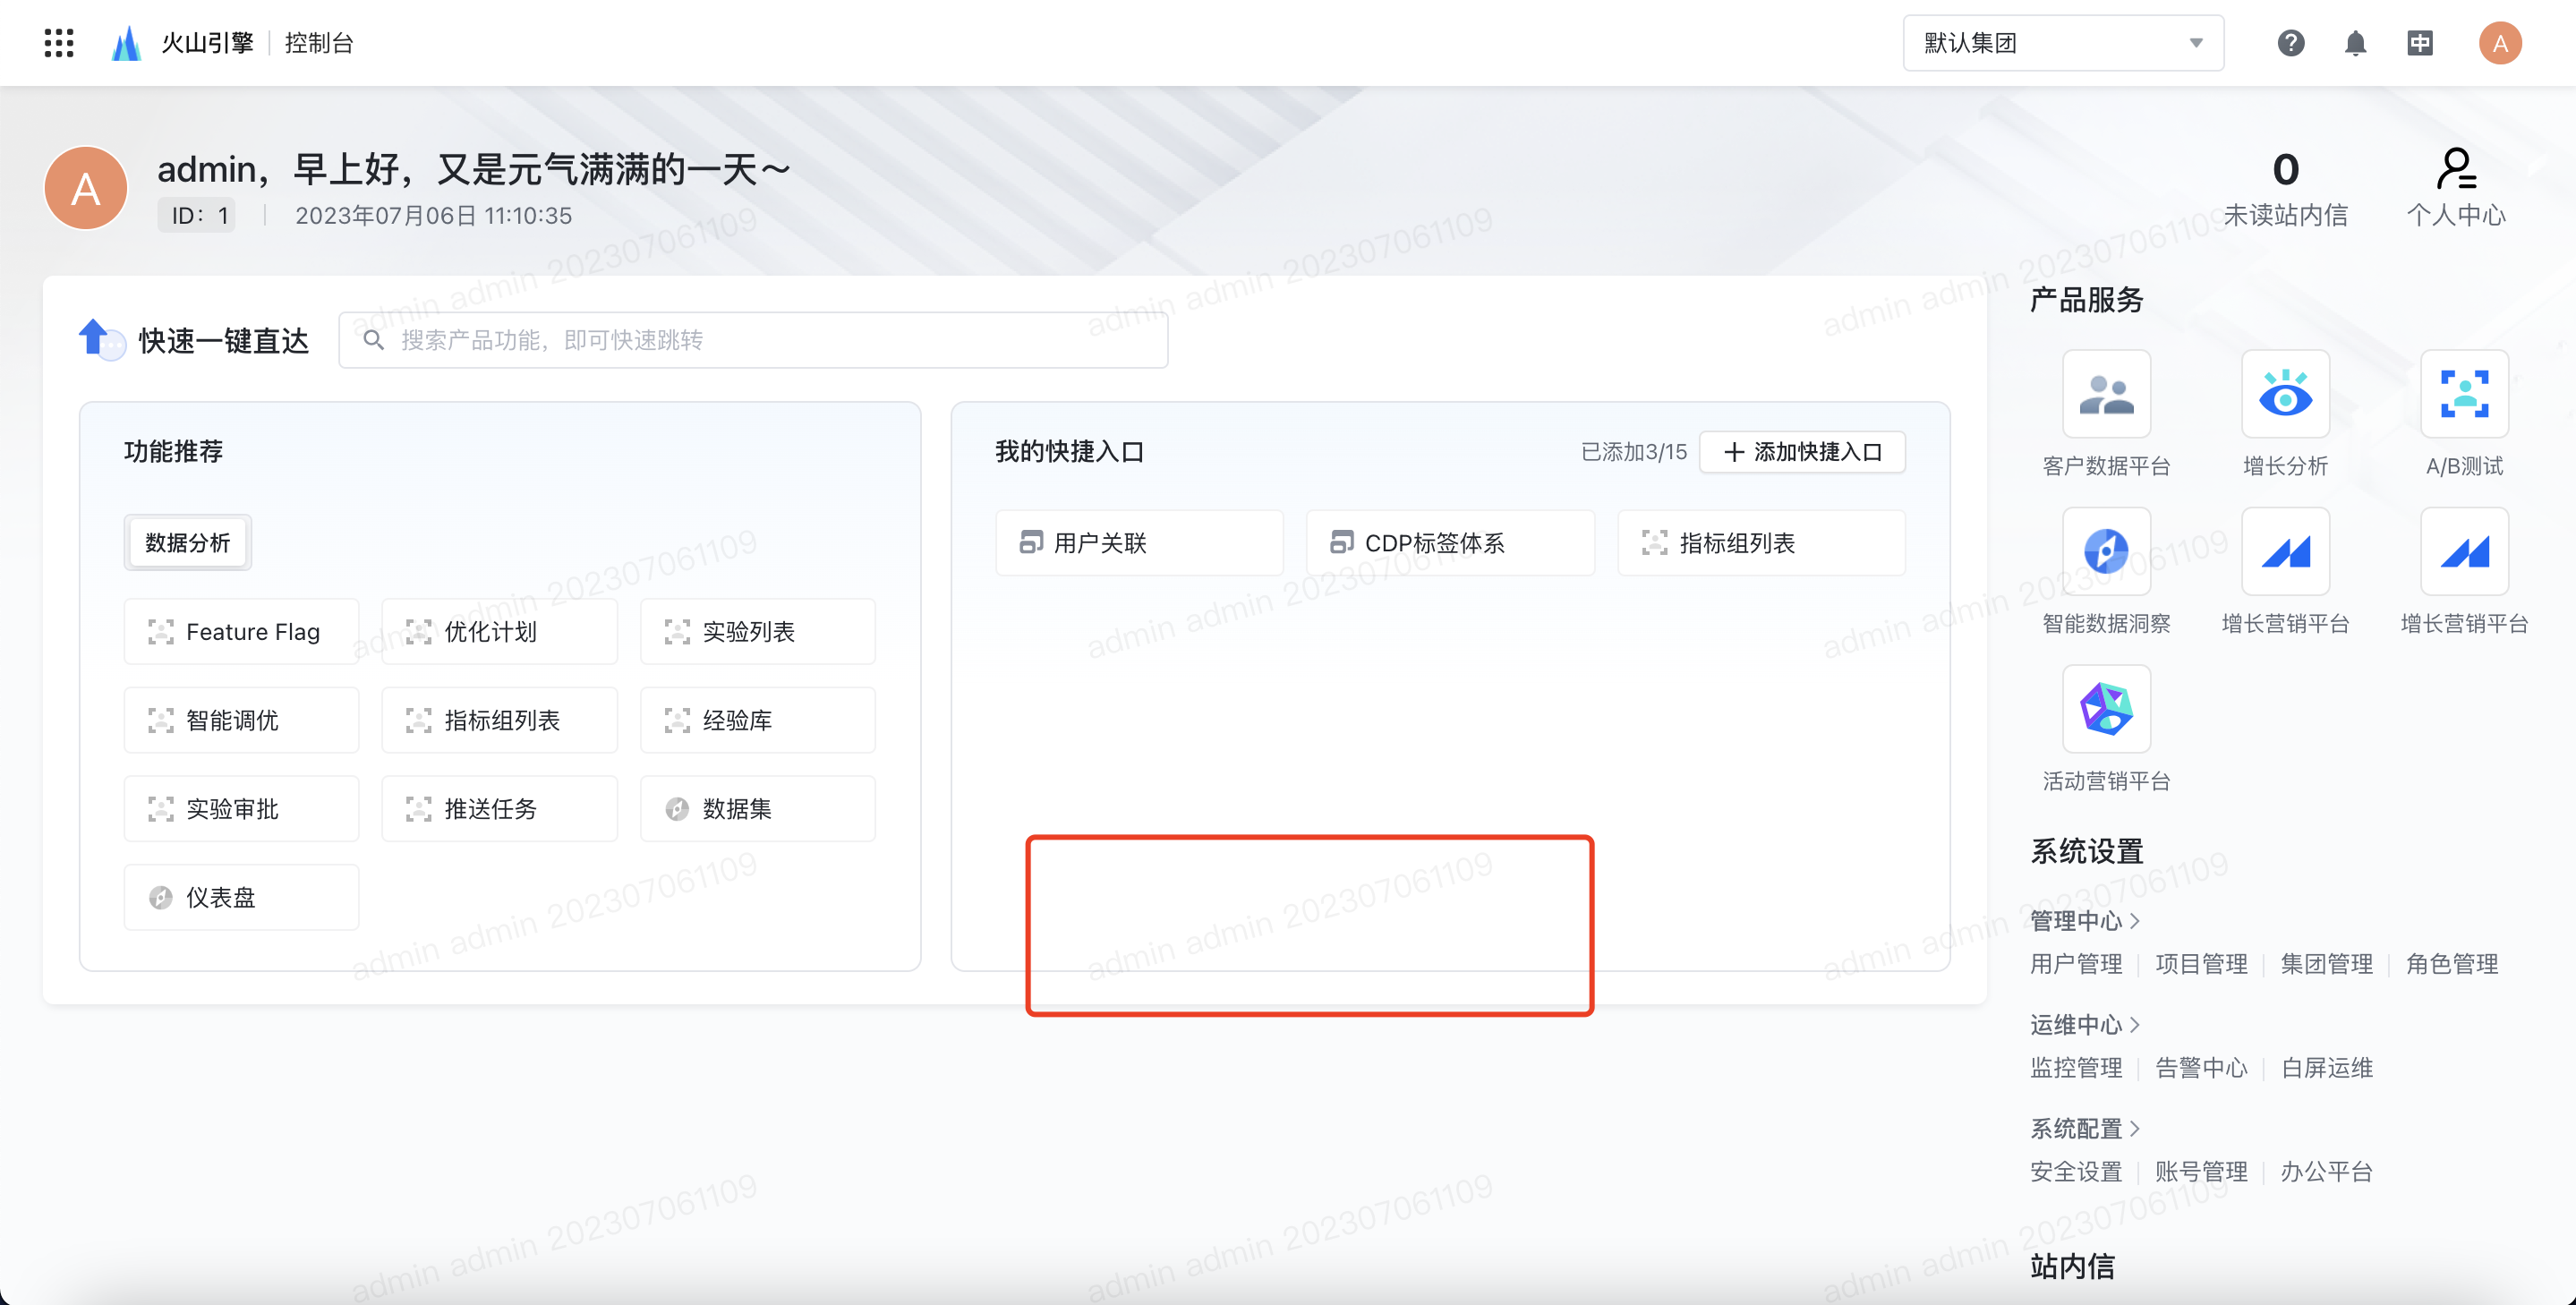Expand the 运维中心 section chevron

(2135, 1024)
